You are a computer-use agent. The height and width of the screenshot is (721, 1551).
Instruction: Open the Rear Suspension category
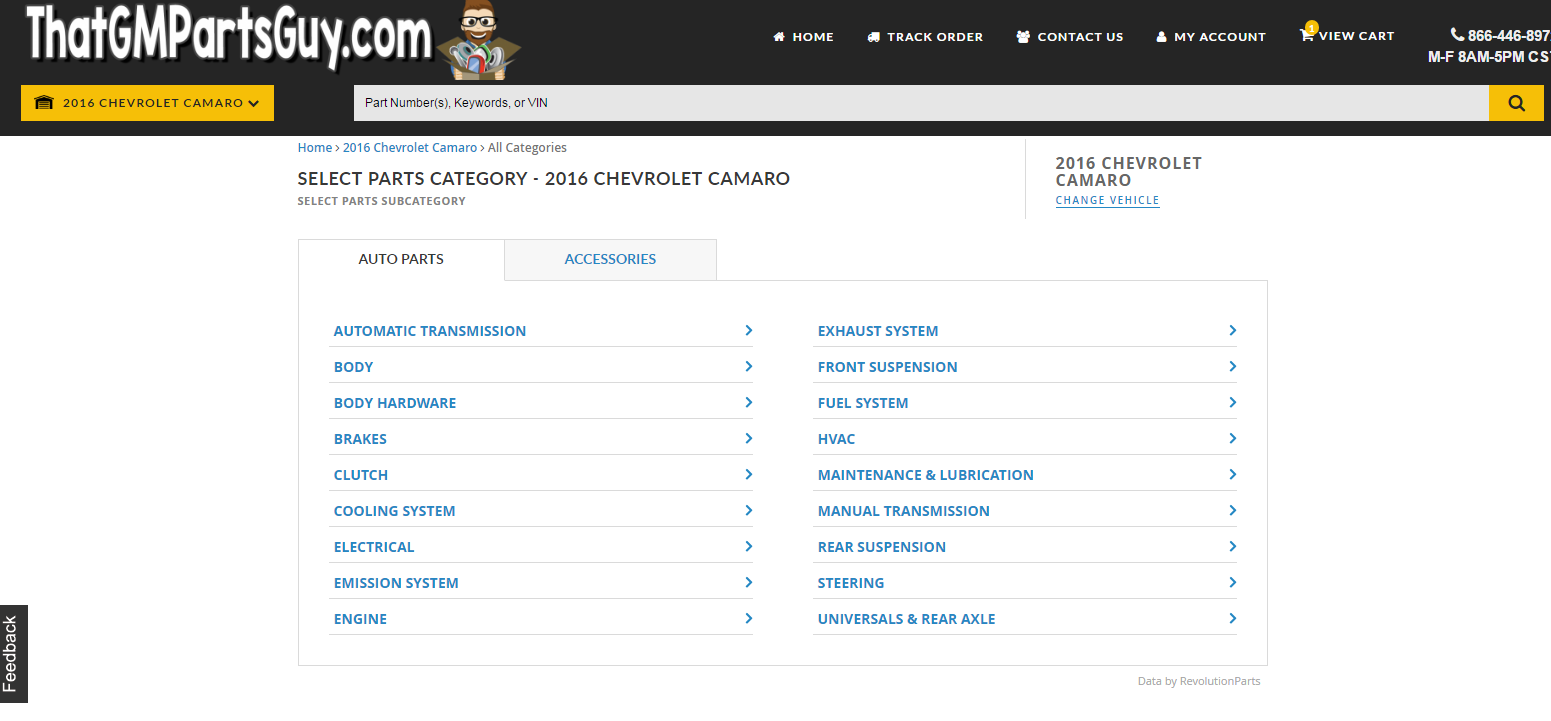1025,546
